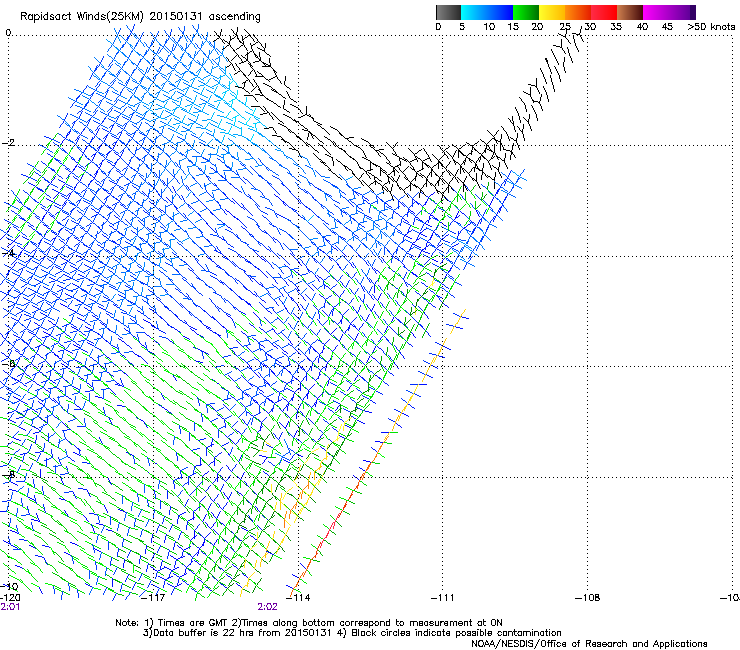Click the -108 longitude axis label
Screen dimensions: 740x650
pos(588,598)
